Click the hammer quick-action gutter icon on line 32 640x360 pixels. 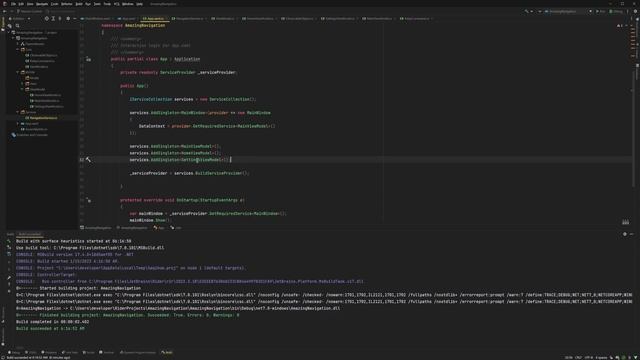(x=89, y=160)
